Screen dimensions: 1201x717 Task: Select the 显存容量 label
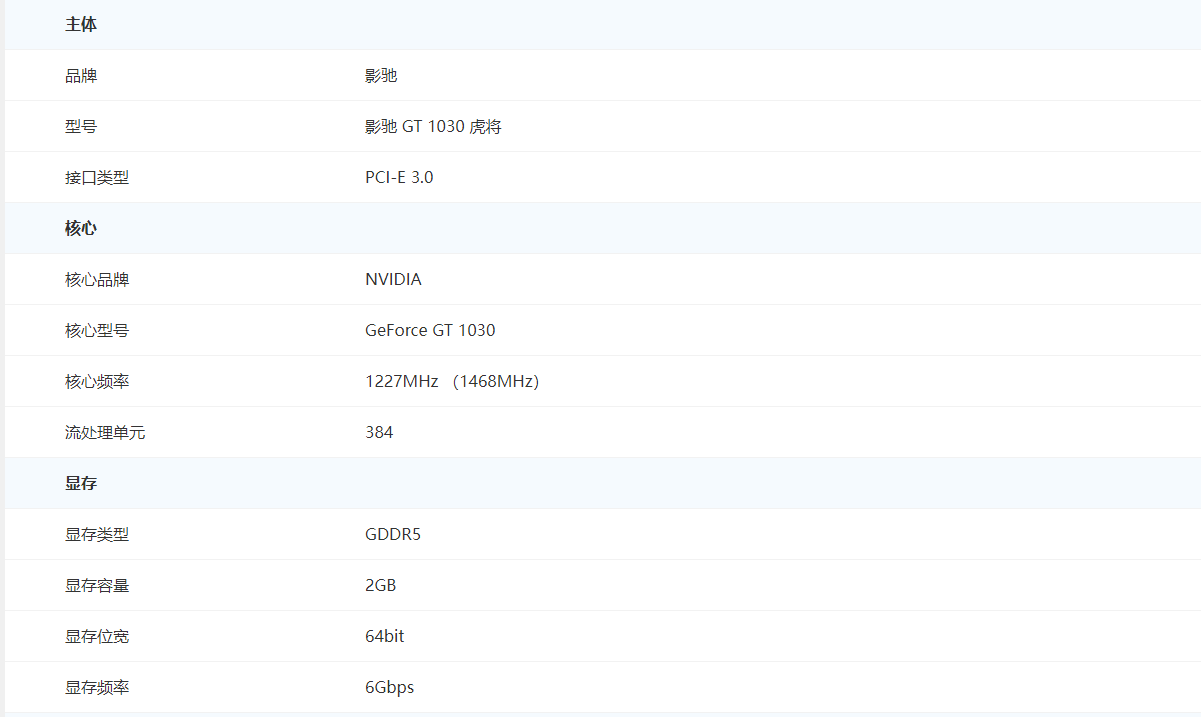coord(97,586)
